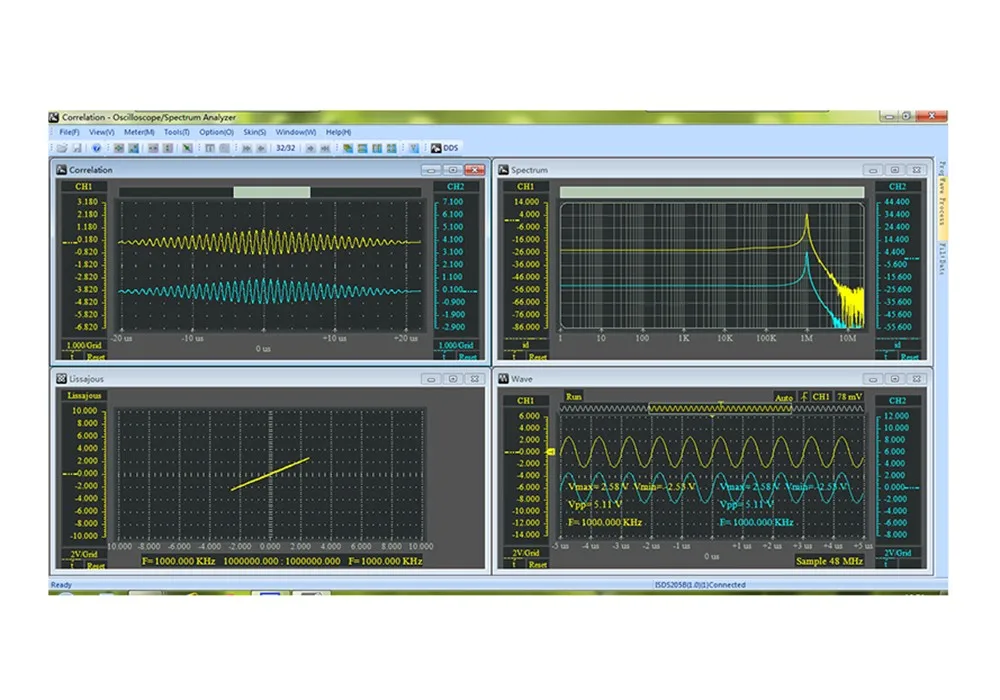Click the vertical double-arrow toolbar icon
Screen dimensions: 1000x700
tap(168, 148)
